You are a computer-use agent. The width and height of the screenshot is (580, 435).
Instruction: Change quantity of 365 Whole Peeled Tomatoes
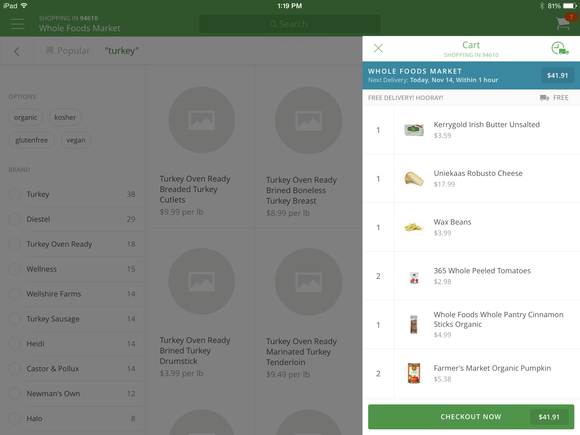tap(378, 276)
